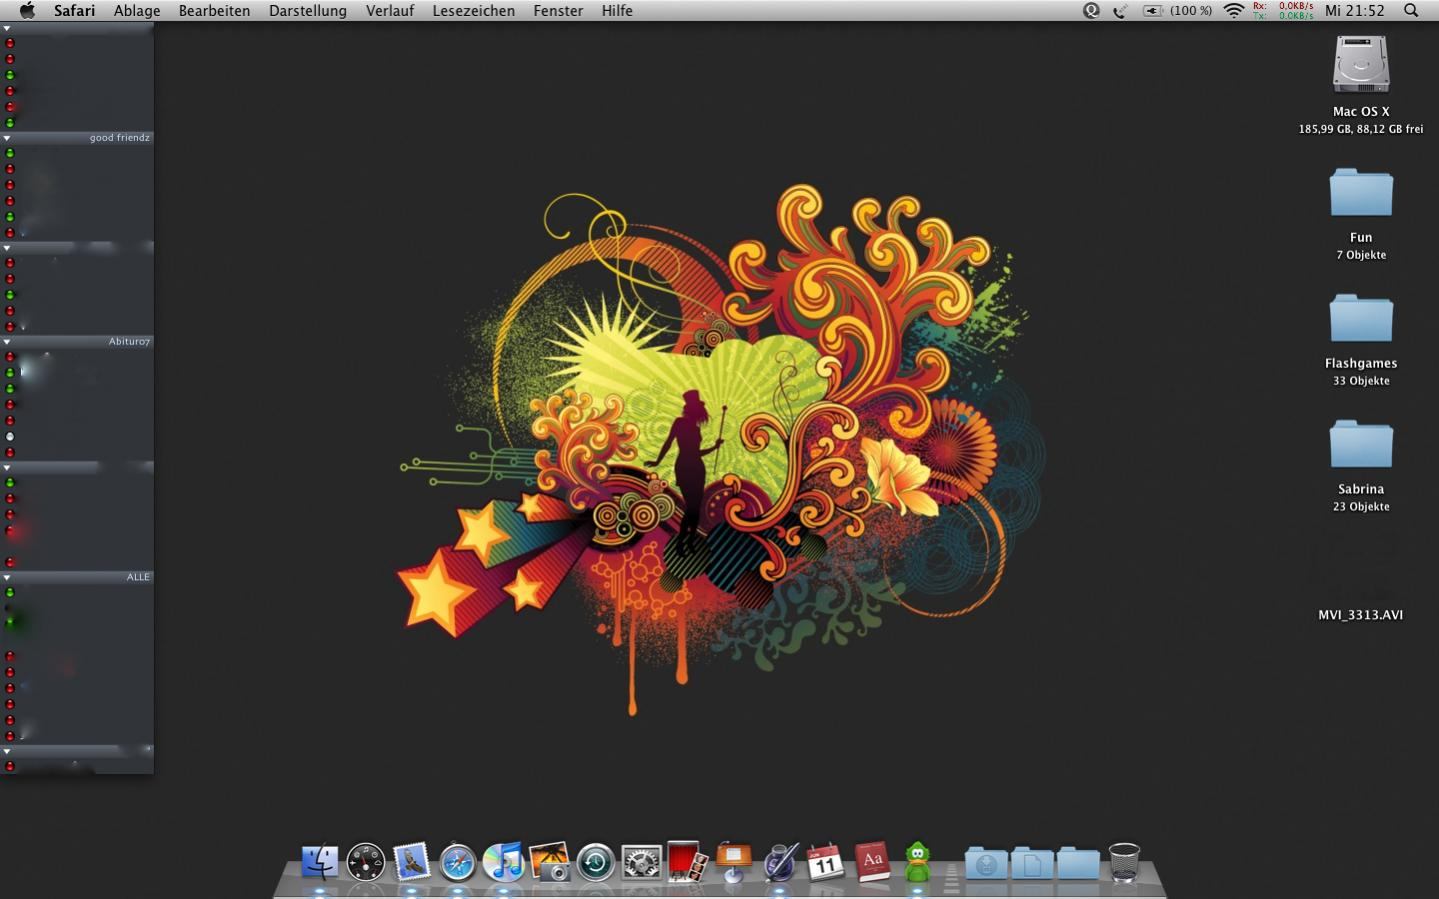Open the Verlauf menu
This screenshot has height=899, width=1439.
390,10
